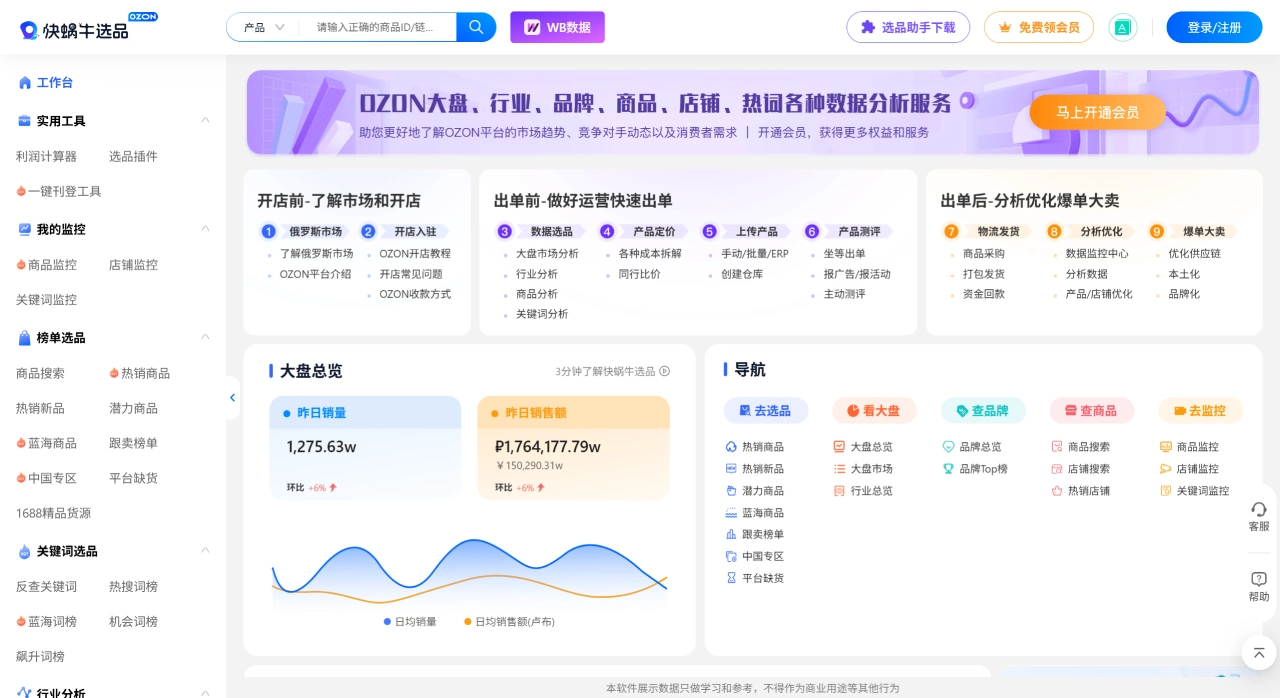Image resolution: width=1280 pixels, height=698 pixels.
Task: Click 免费领会员 button
Action: point(1039,27)
